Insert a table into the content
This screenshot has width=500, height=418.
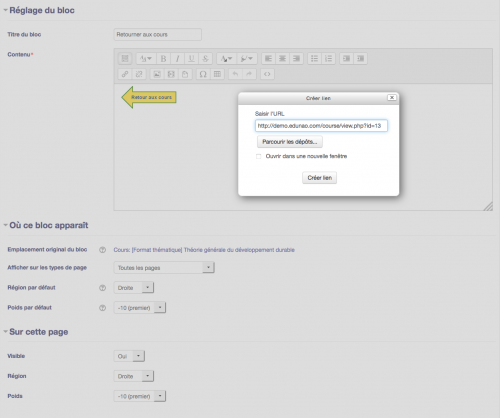(217, 74)
